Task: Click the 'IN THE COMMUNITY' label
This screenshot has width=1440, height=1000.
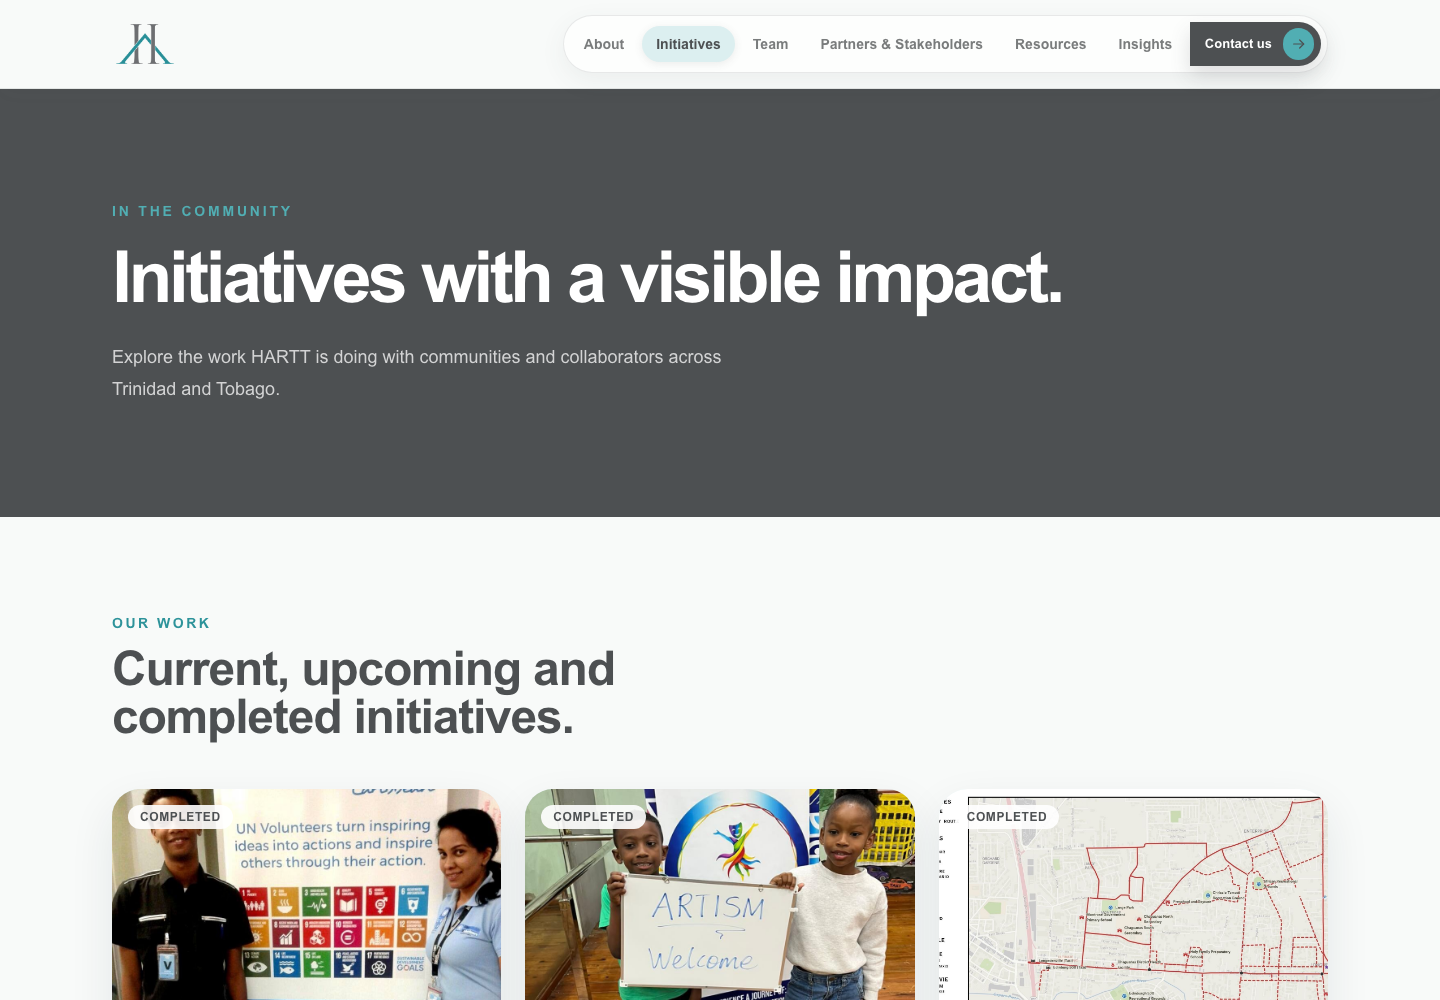Action: click(202, 211)
